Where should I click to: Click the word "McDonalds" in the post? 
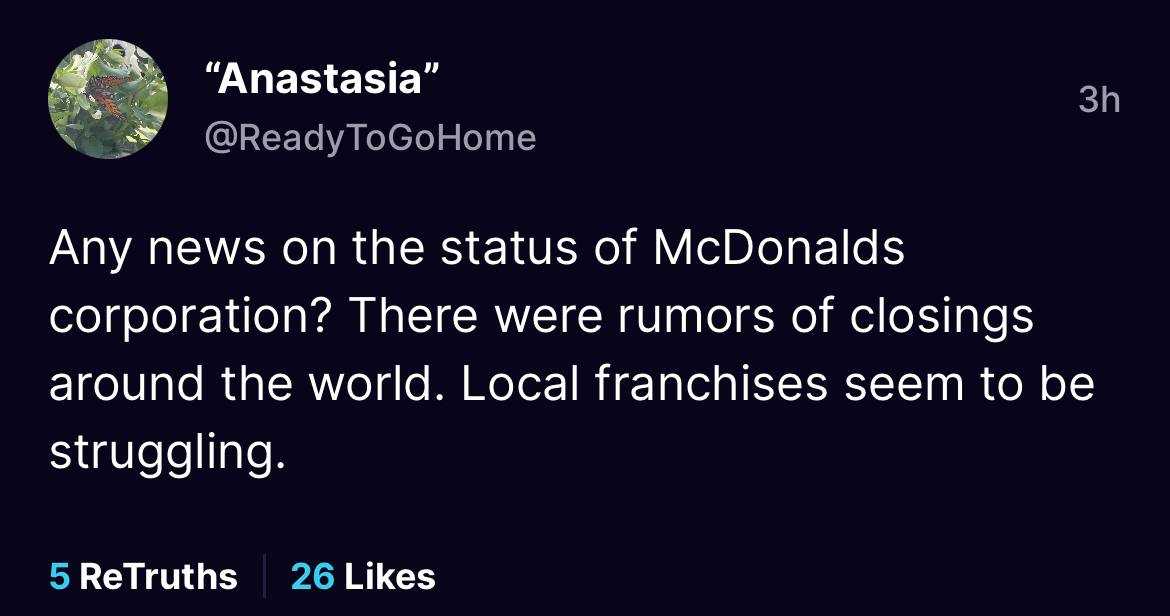778,249
